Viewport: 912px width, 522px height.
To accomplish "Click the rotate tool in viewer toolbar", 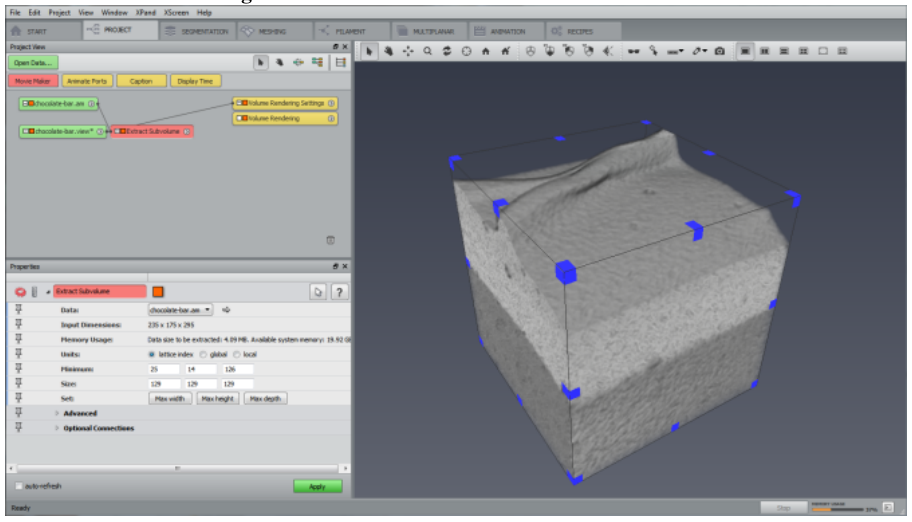I will tap(447, 51).
